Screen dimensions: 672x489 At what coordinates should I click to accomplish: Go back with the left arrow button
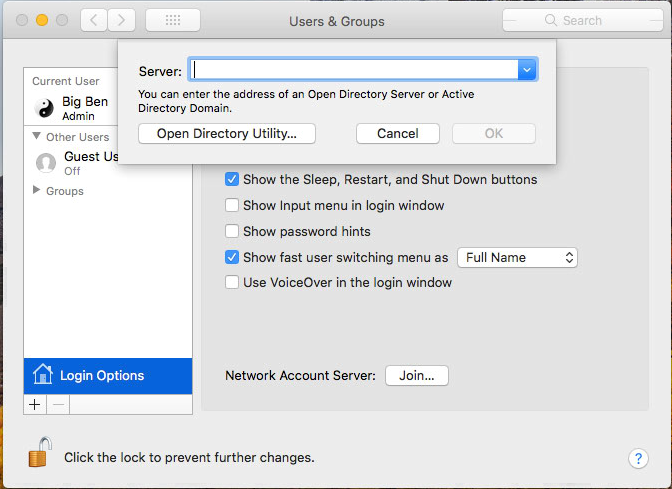94,20
